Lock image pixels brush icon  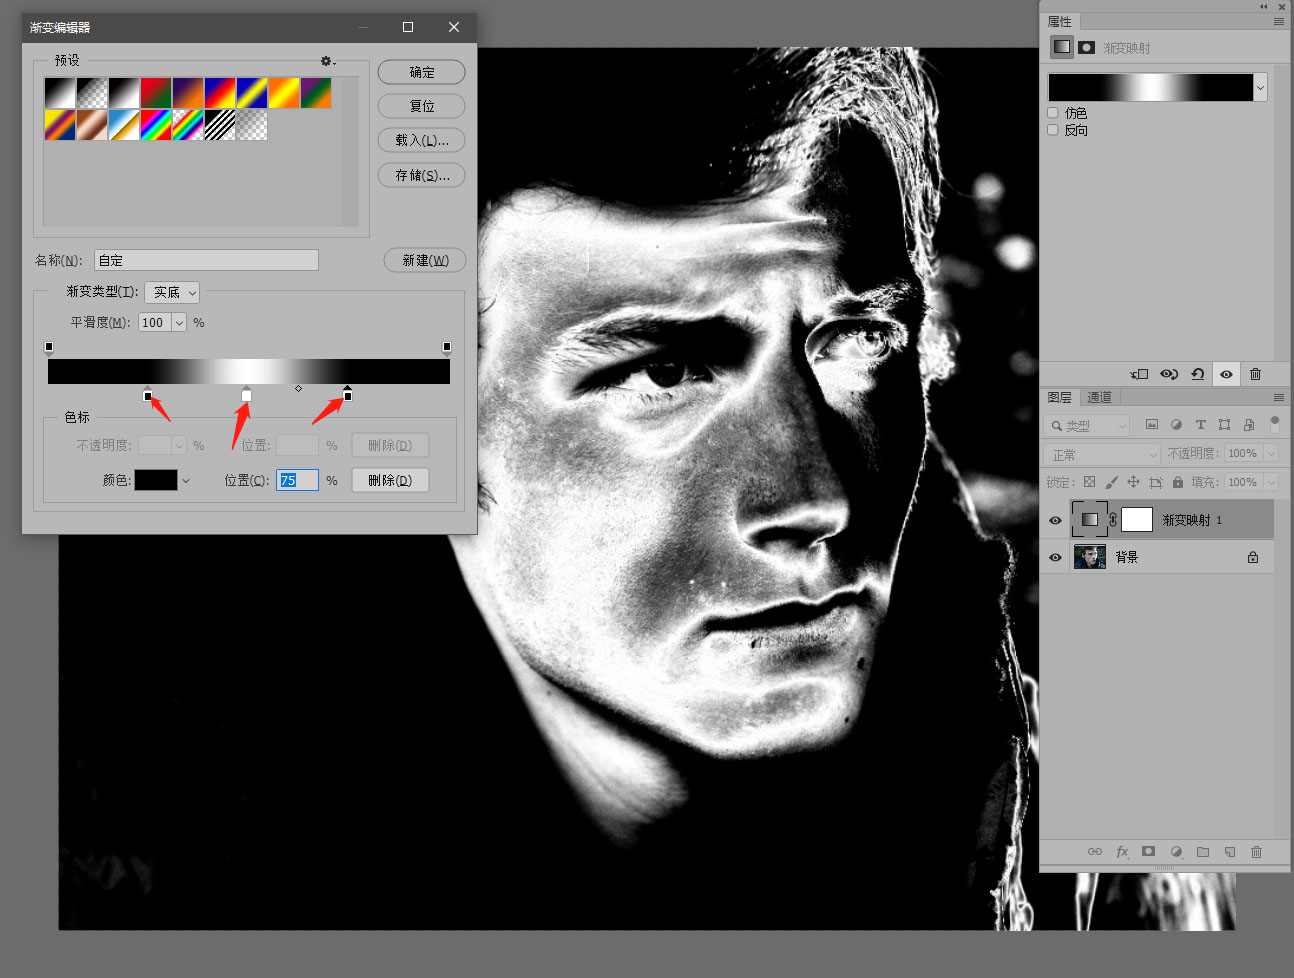click(x=1112, y=482)
